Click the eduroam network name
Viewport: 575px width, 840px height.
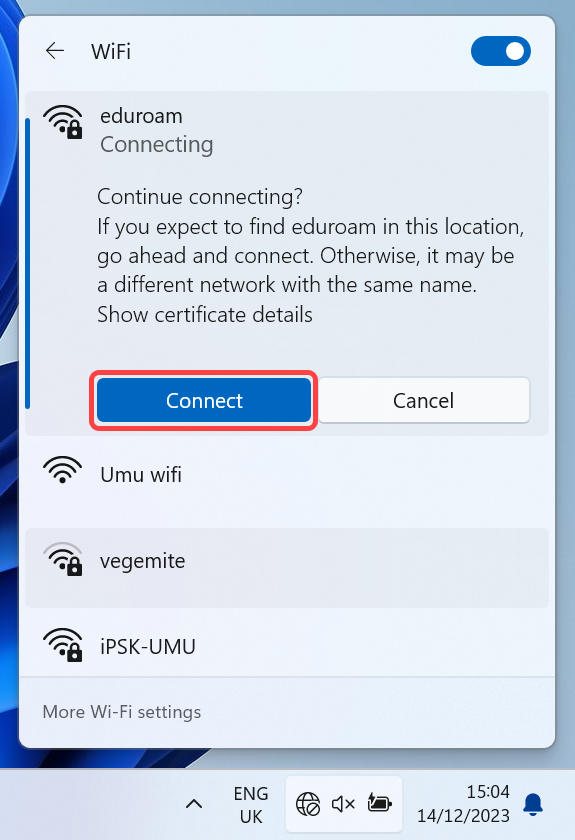pyautogui.click(x=141, y=116)
